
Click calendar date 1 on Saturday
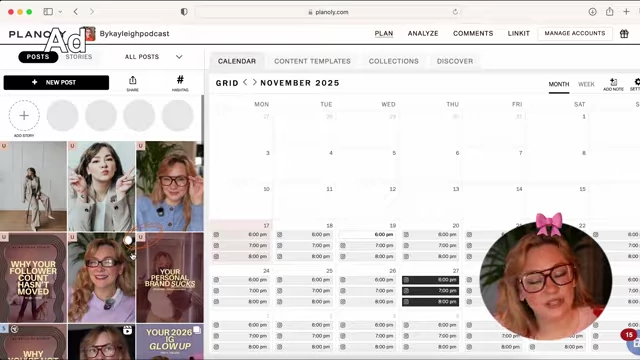[x=584, y=117]
